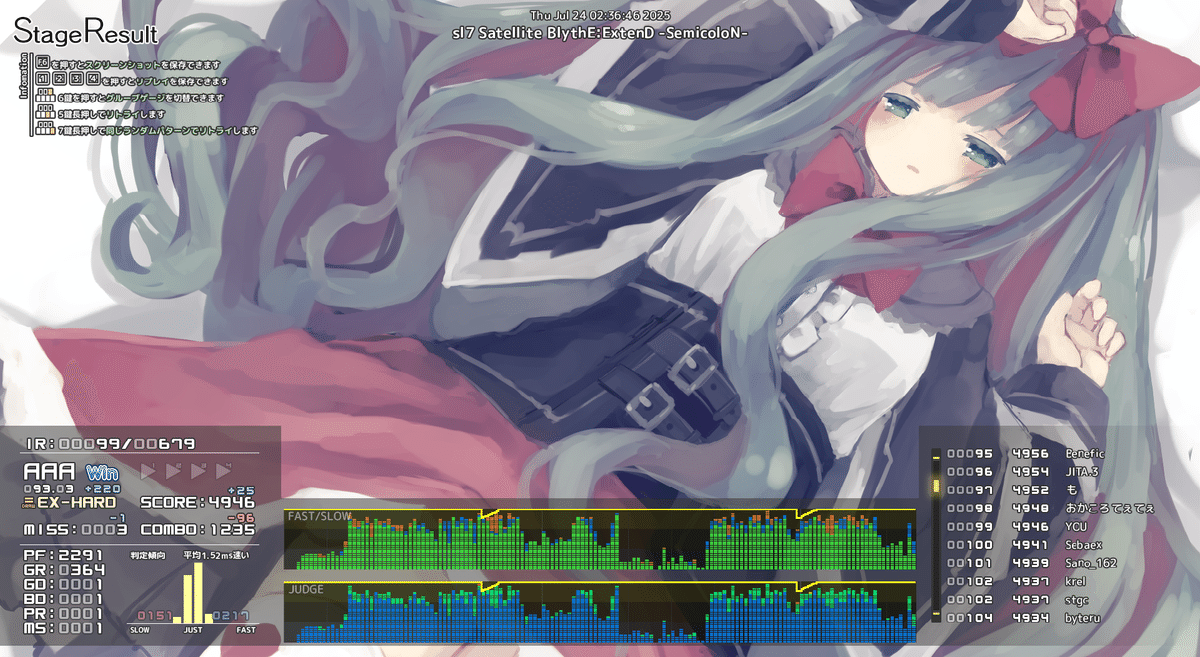Click the MS:0001 judge count
Image resolution: width=1200 pixels, height=657 pixels.
point(62,628)
